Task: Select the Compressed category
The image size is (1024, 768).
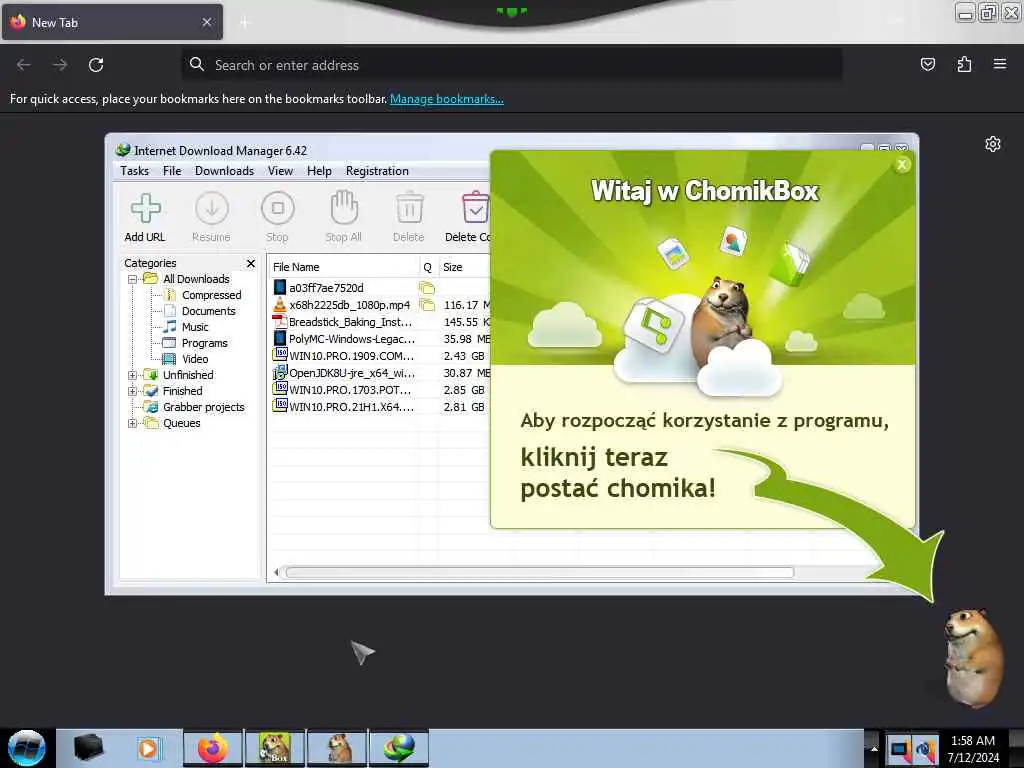Action: tap(211, 295)
